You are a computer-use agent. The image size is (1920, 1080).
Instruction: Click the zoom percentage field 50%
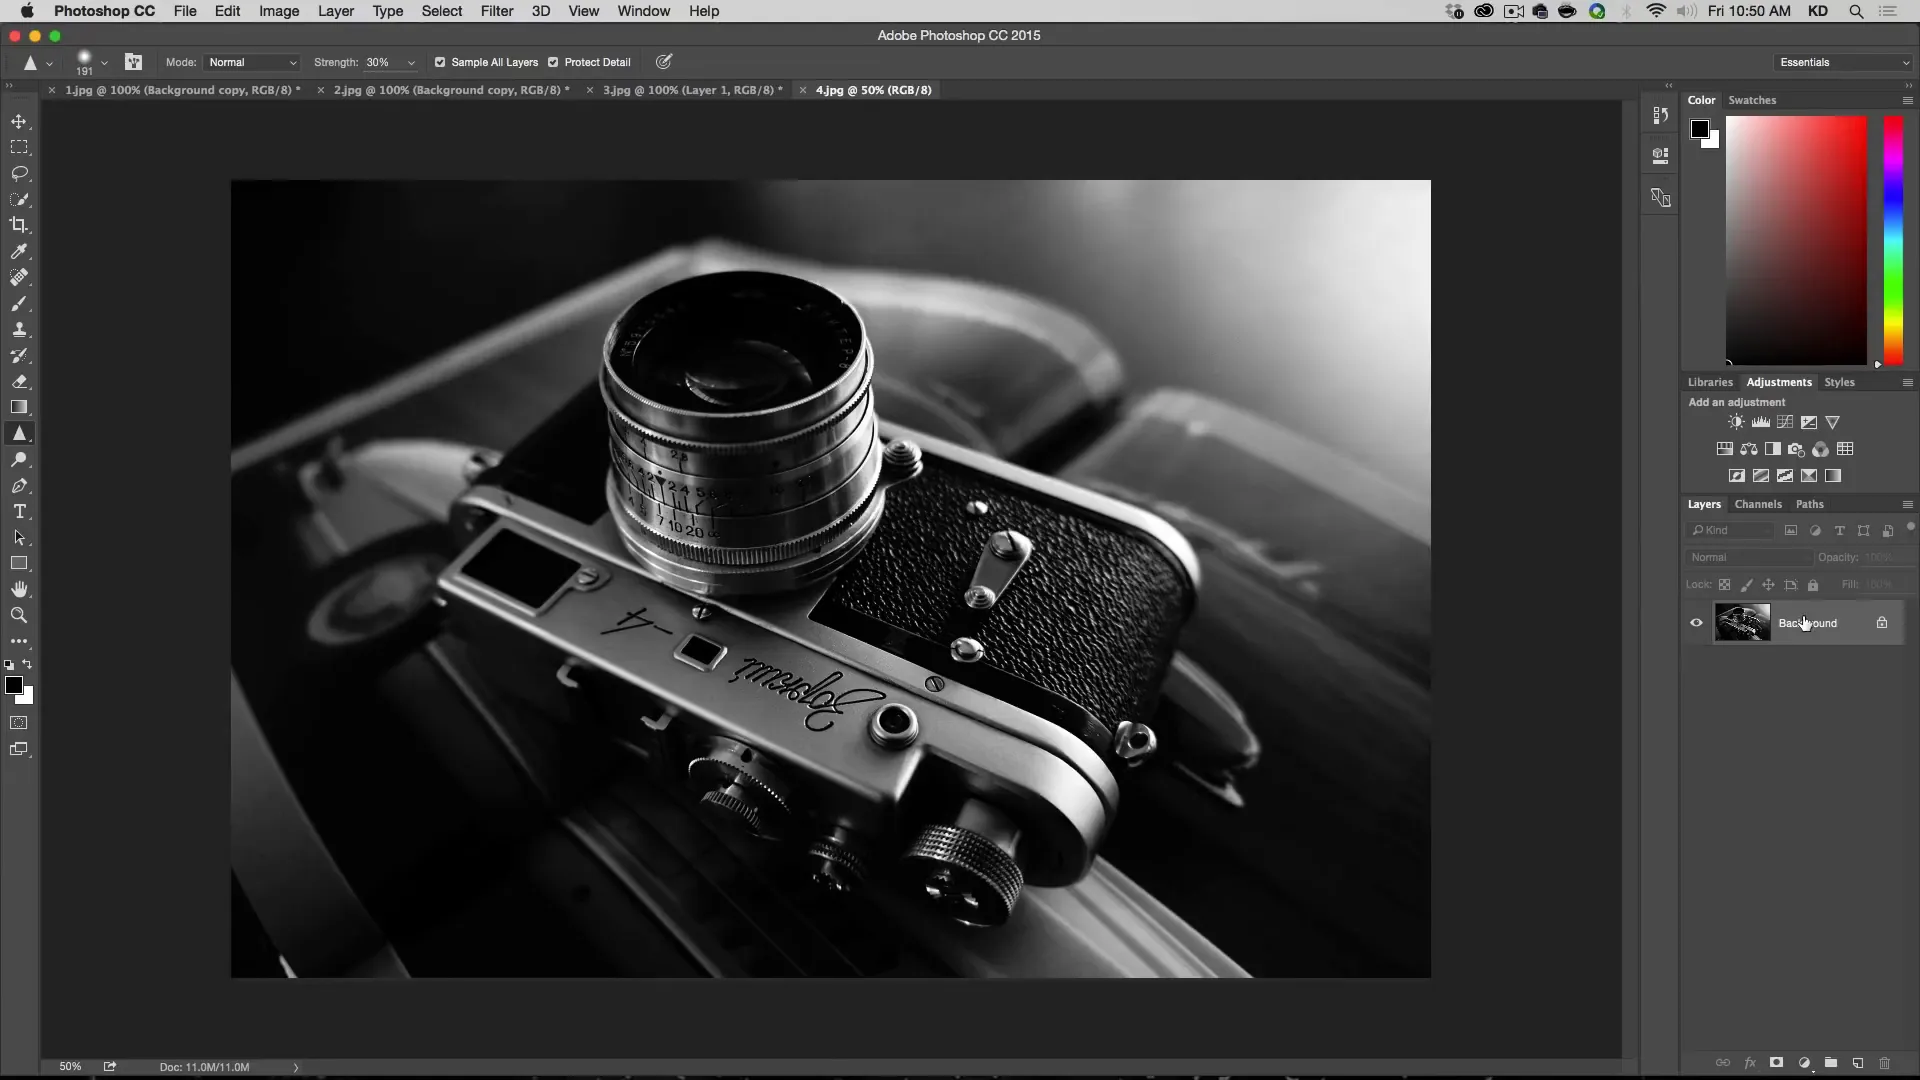(x=70, y=1067)
